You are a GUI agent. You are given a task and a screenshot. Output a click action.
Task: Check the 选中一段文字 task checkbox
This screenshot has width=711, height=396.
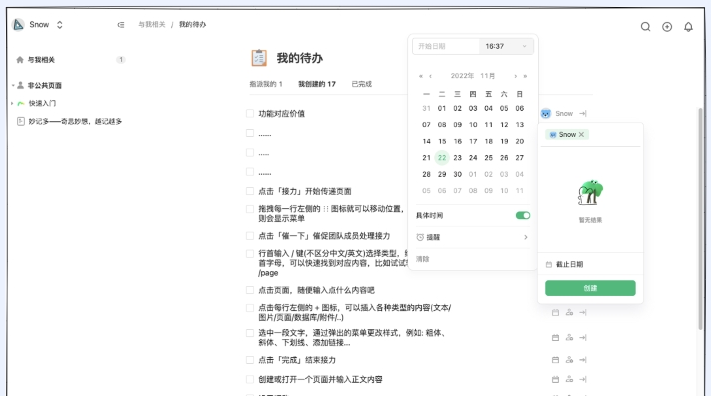(x=250, y=333)
